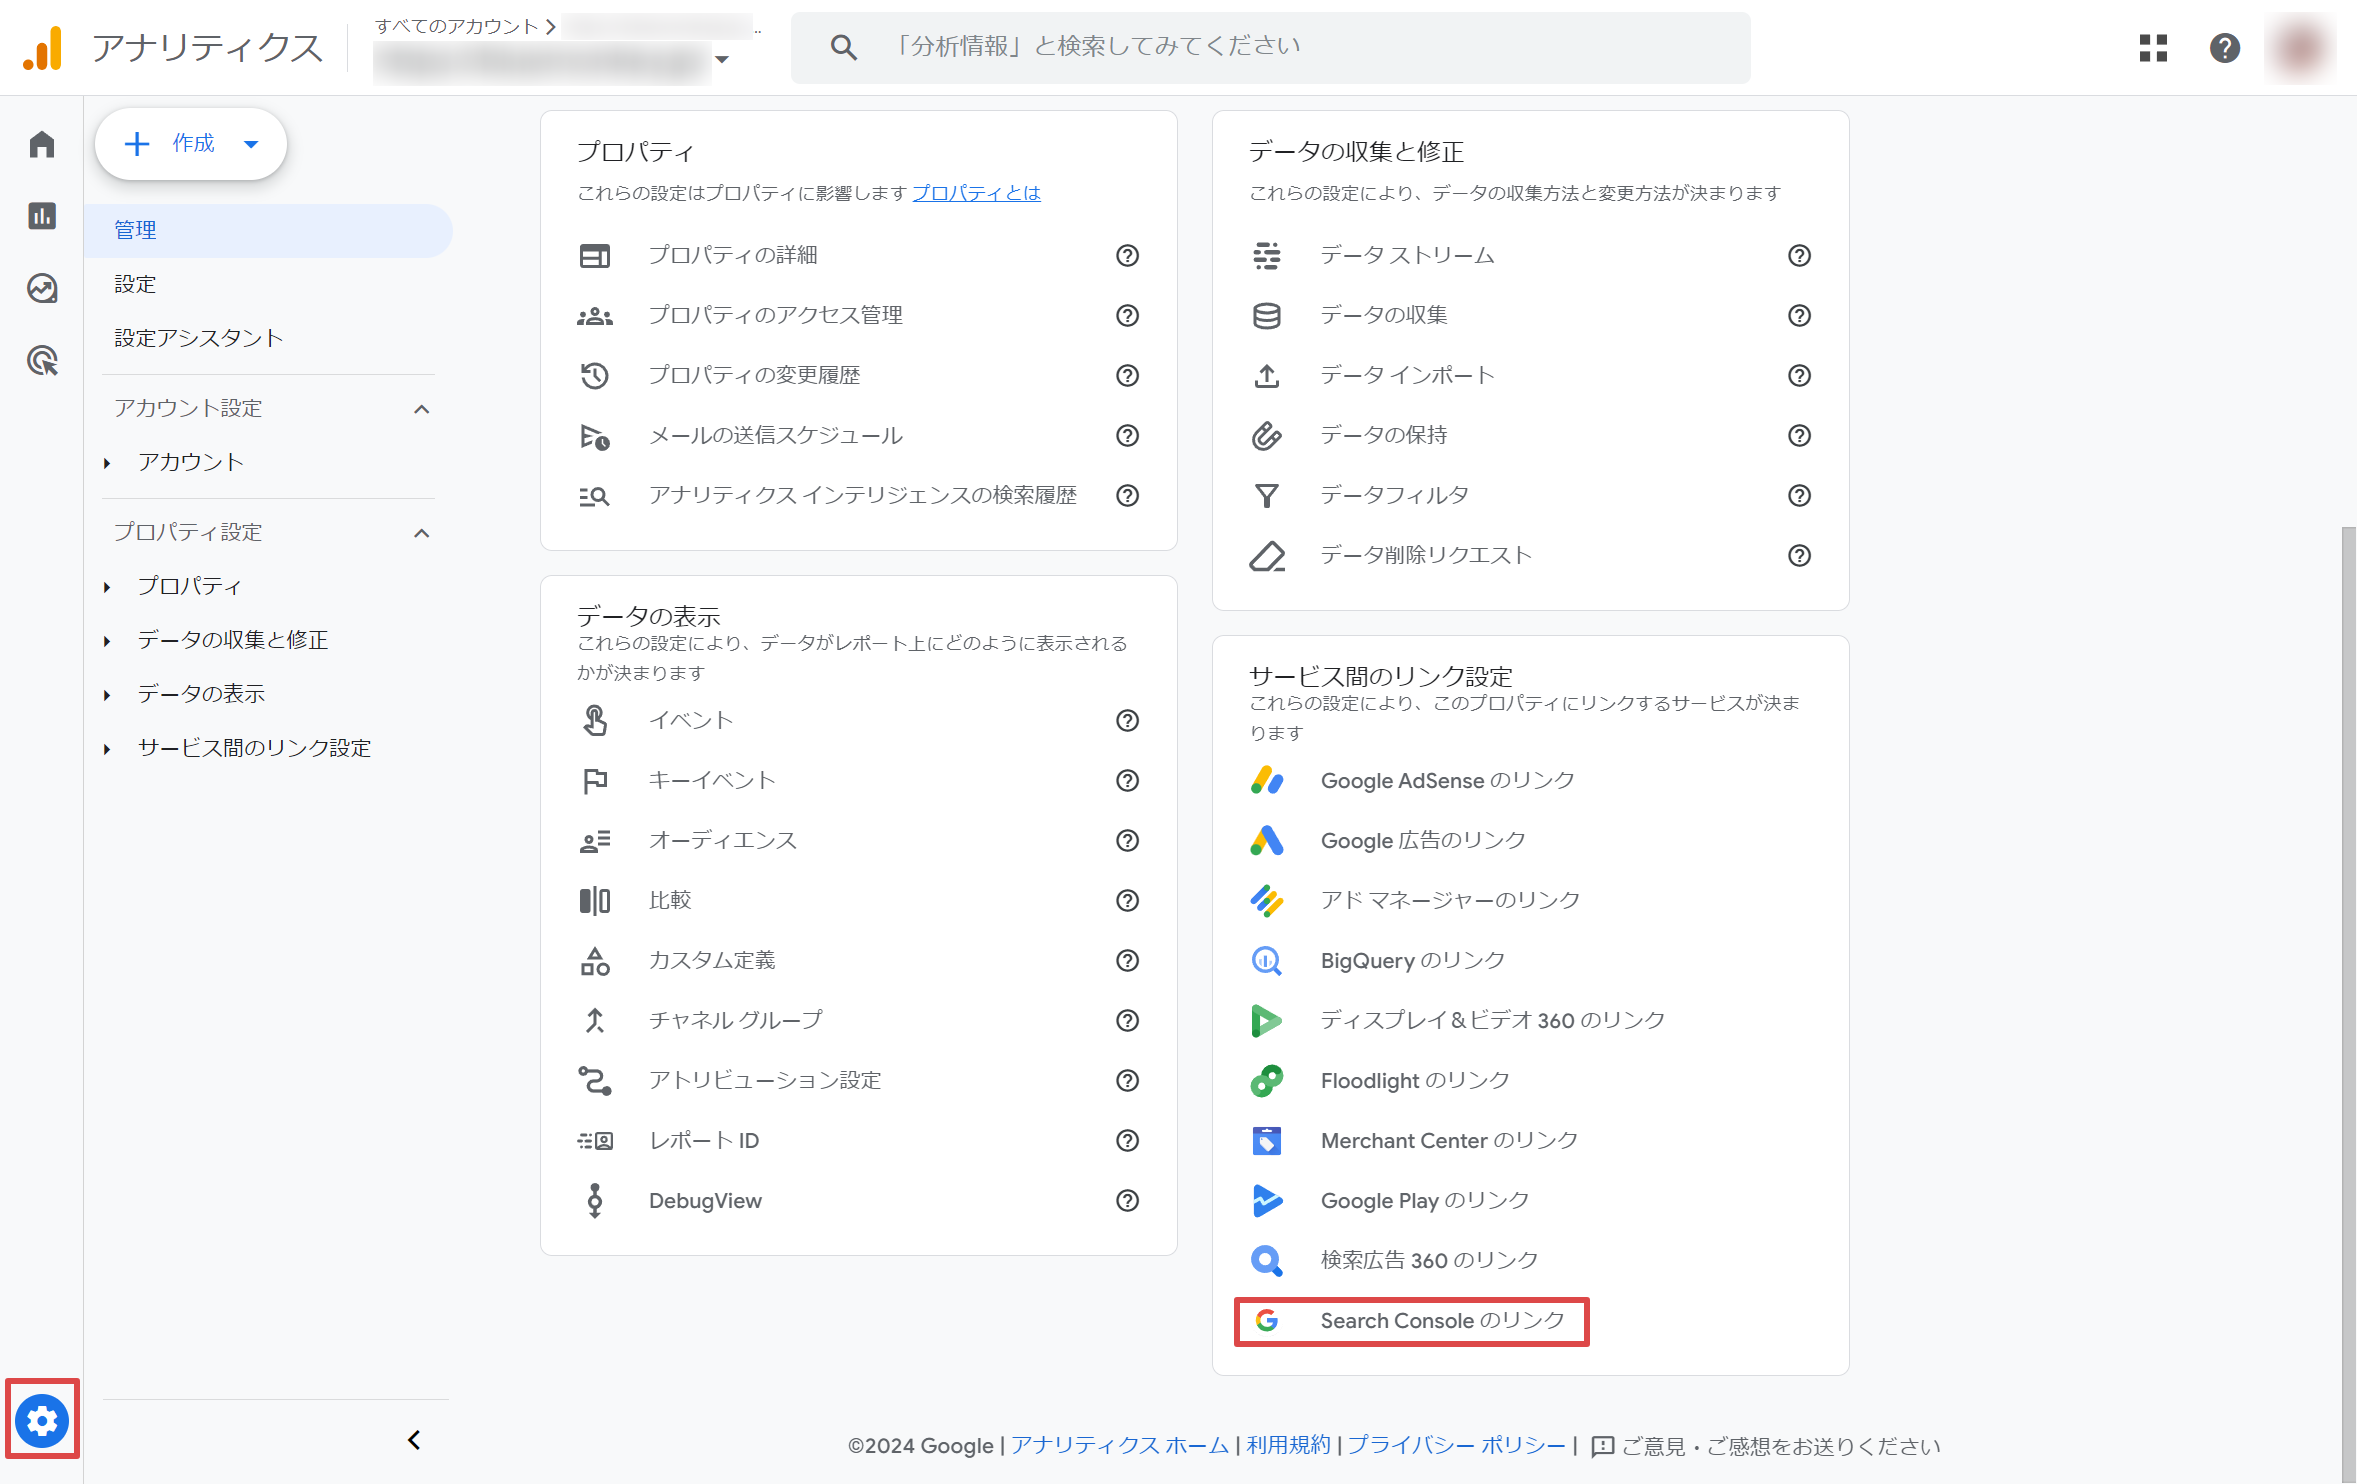Viewport: 2357px width, 1484px height.
Task: Click the Floodlight link icon
Action: coord(1267,1080)
